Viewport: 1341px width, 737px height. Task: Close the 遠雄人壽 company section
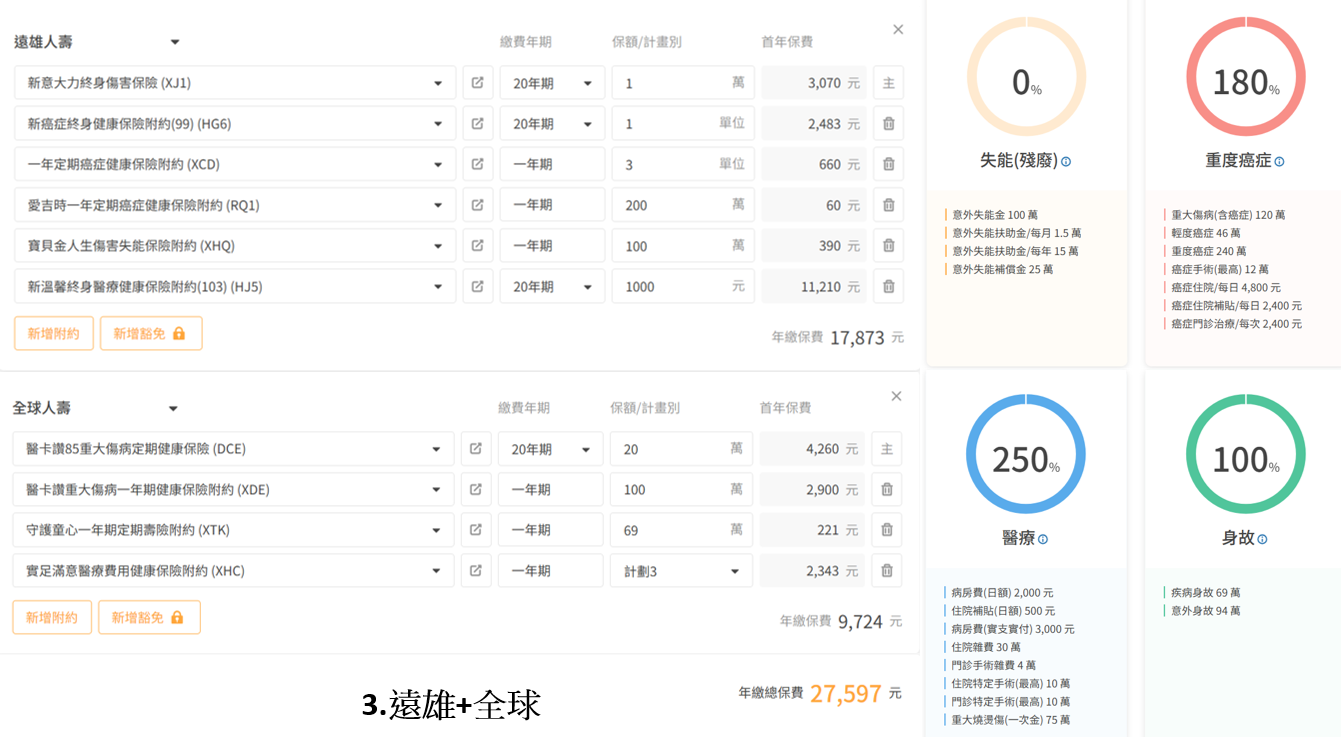[898, 30]
